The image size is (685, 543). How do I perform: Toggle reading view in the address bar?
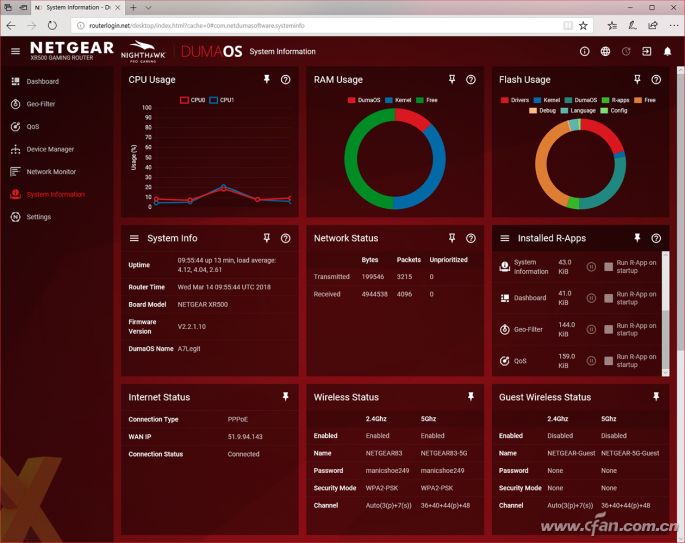pyautogui.click(x=567, y=25)
